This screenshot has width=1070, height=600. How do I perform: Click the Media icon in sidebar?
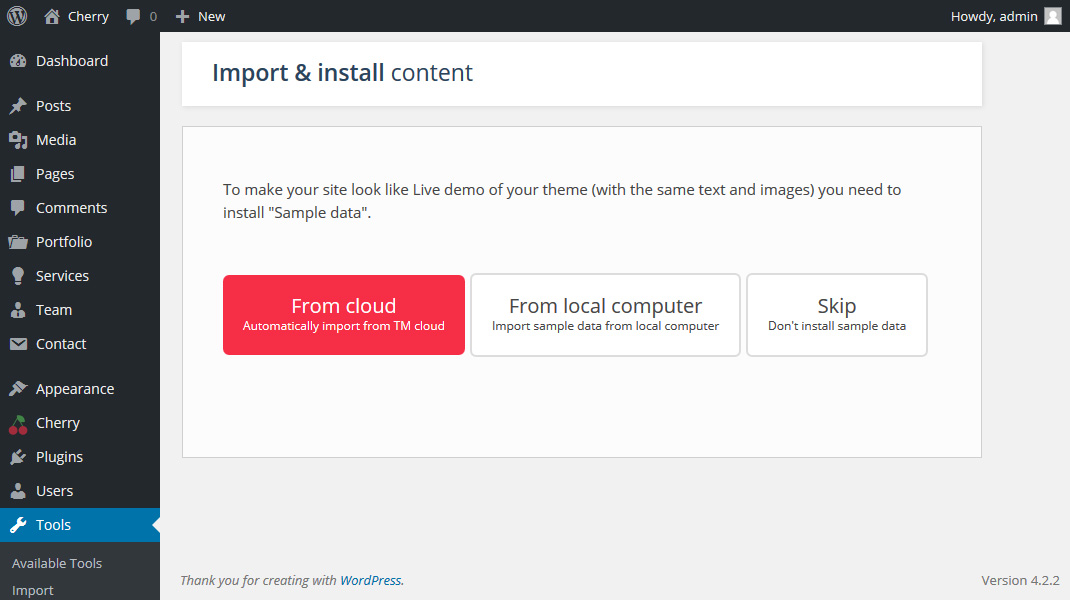pyautogui.click(x=18, y=140)
